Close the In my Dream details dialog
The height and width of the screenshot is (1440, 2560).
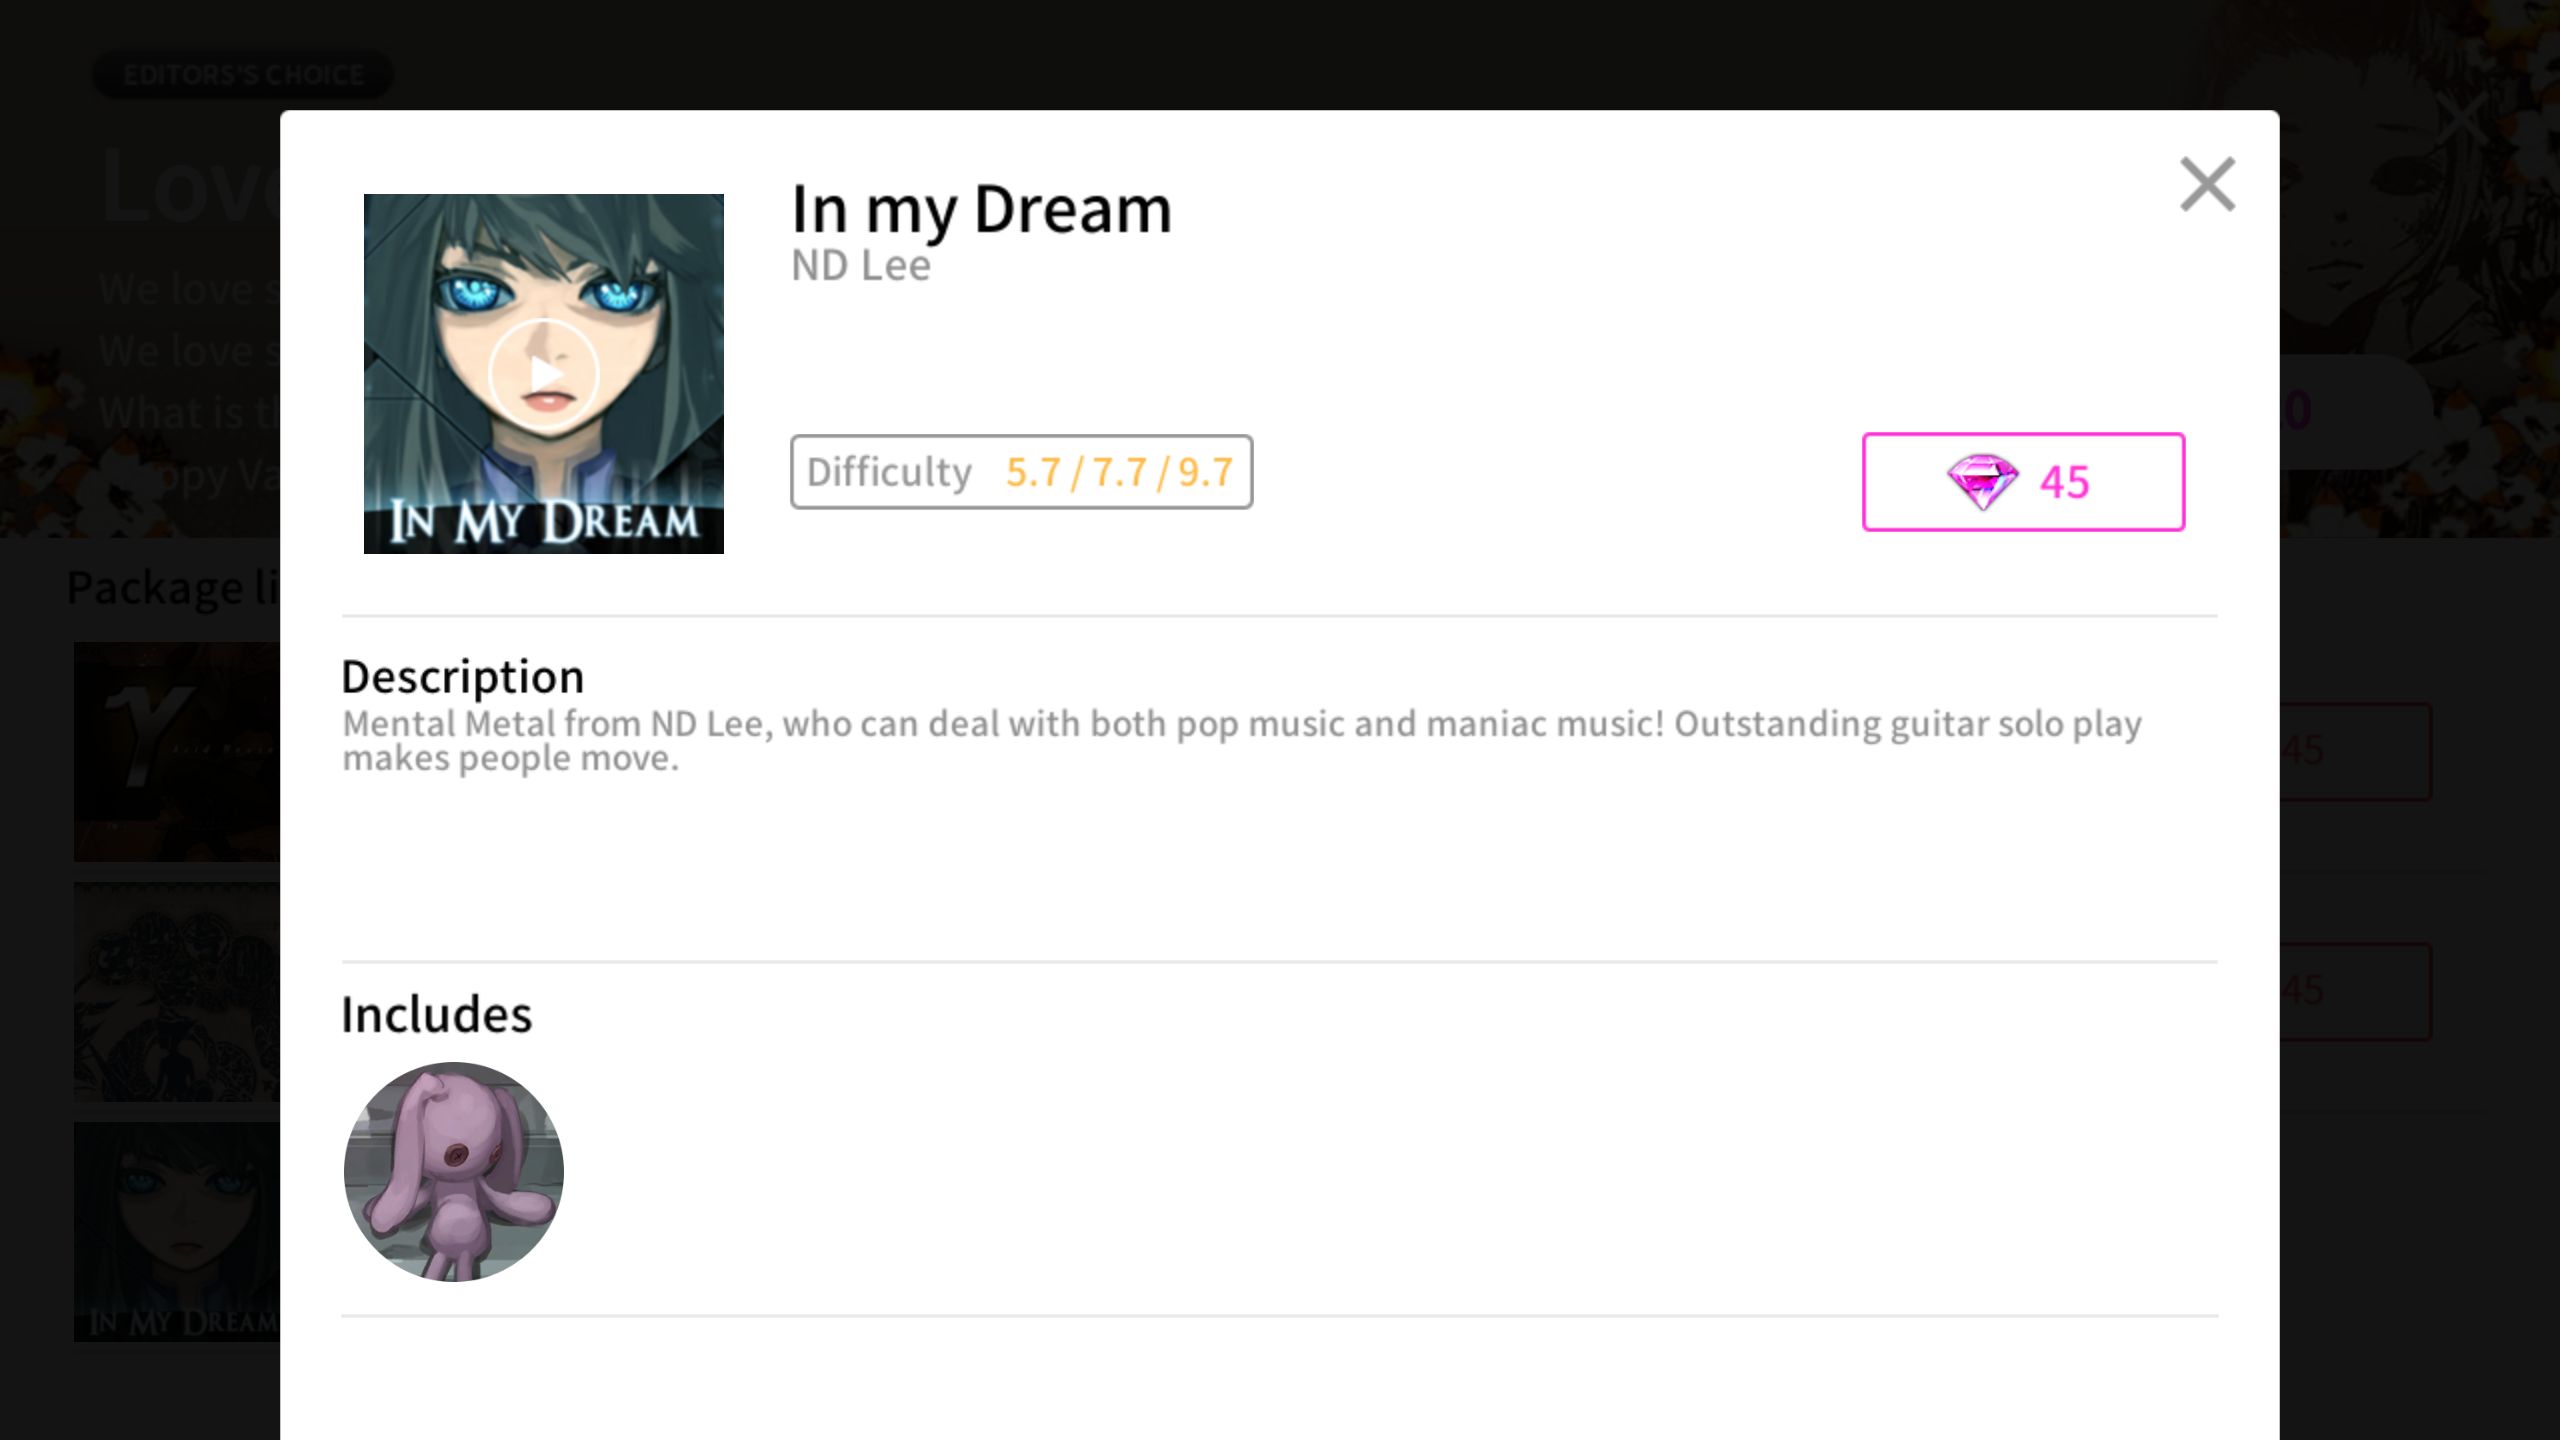(x=2207, y=184)
